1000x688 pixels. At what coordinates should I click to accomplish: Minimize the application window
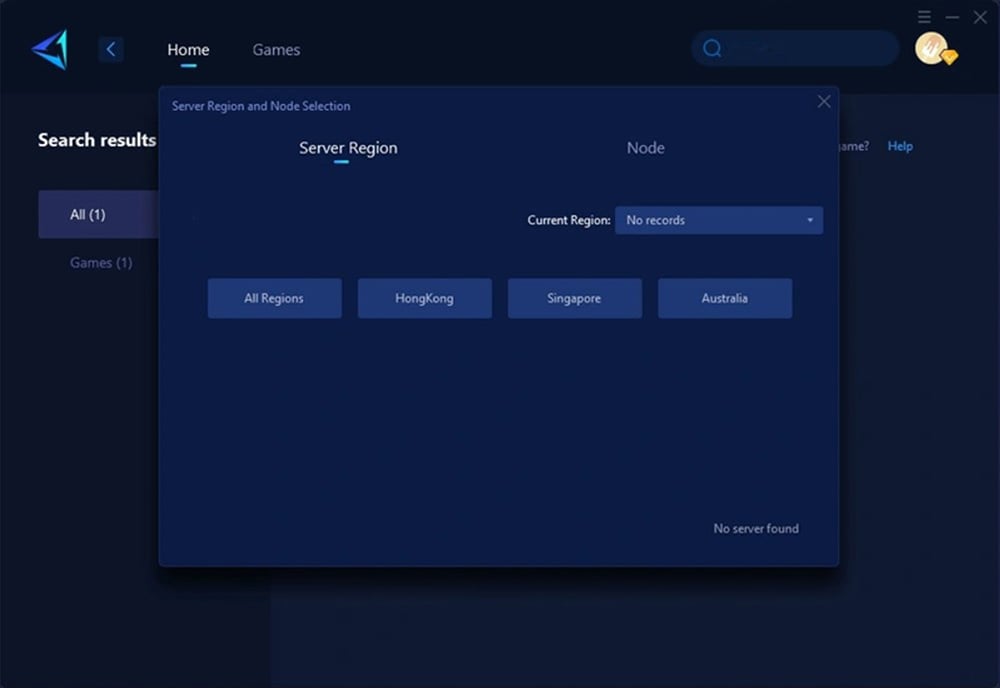pyautogui.click(x=952, y=17)
